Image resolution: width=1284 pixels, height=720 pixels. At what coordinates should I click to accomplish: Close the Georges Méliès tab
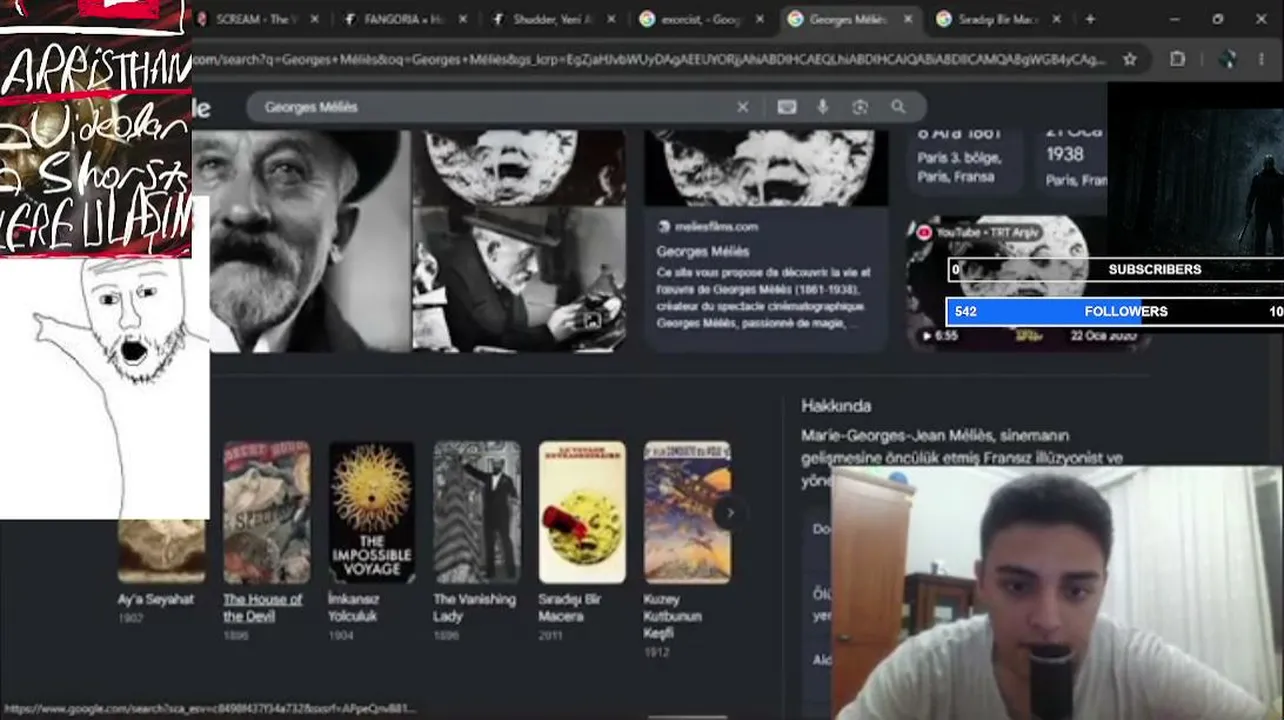click(x=908, y=19)
